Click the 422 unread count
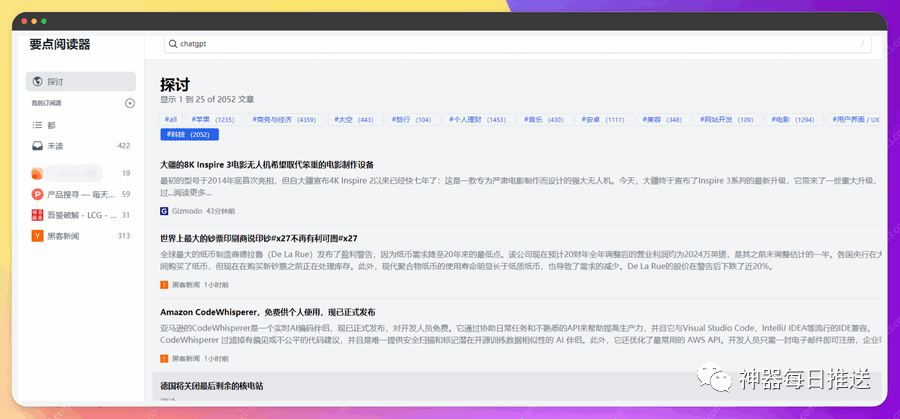The image size is (900, 419). 123,146
